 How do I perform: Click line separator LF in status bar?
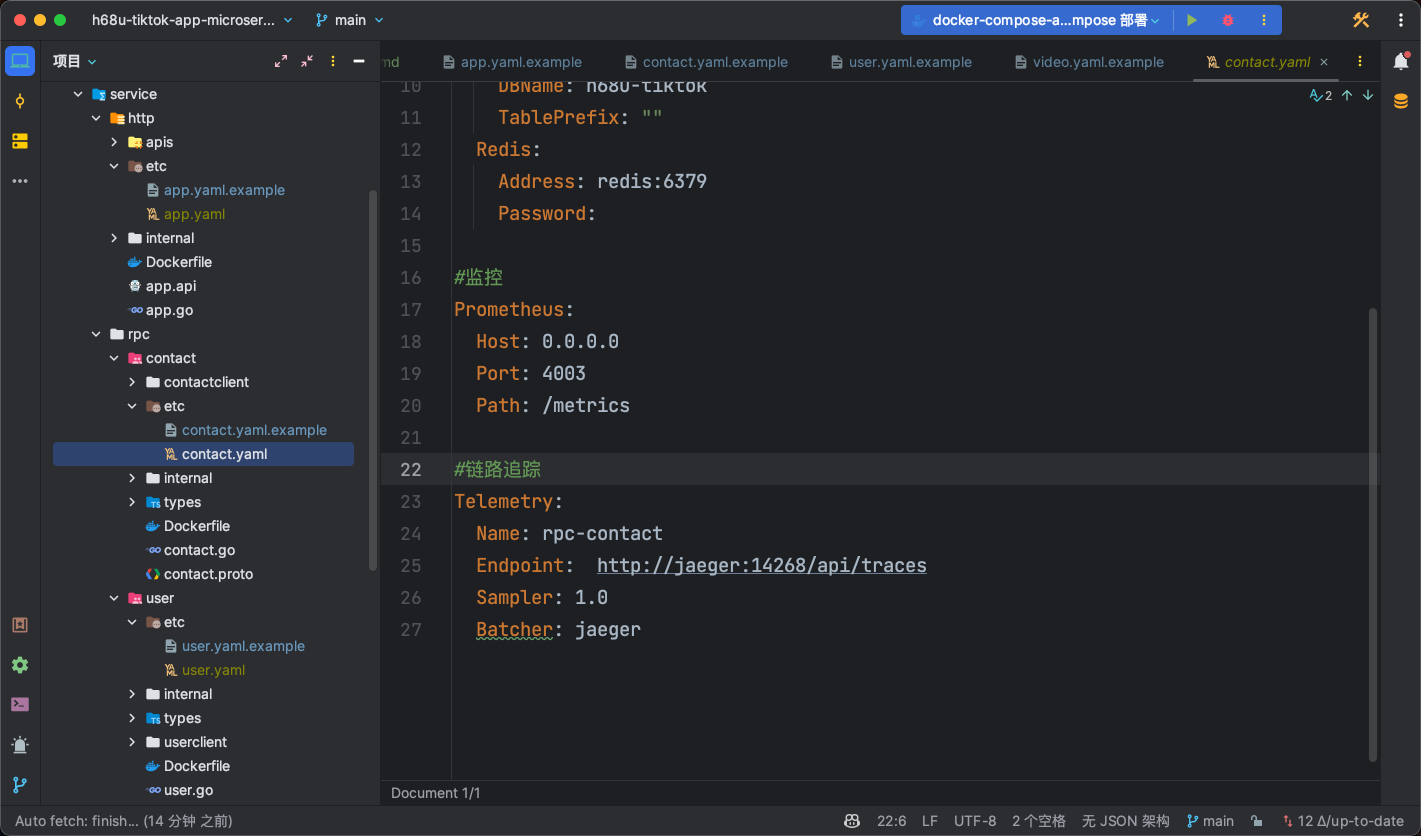coord(930,821)
